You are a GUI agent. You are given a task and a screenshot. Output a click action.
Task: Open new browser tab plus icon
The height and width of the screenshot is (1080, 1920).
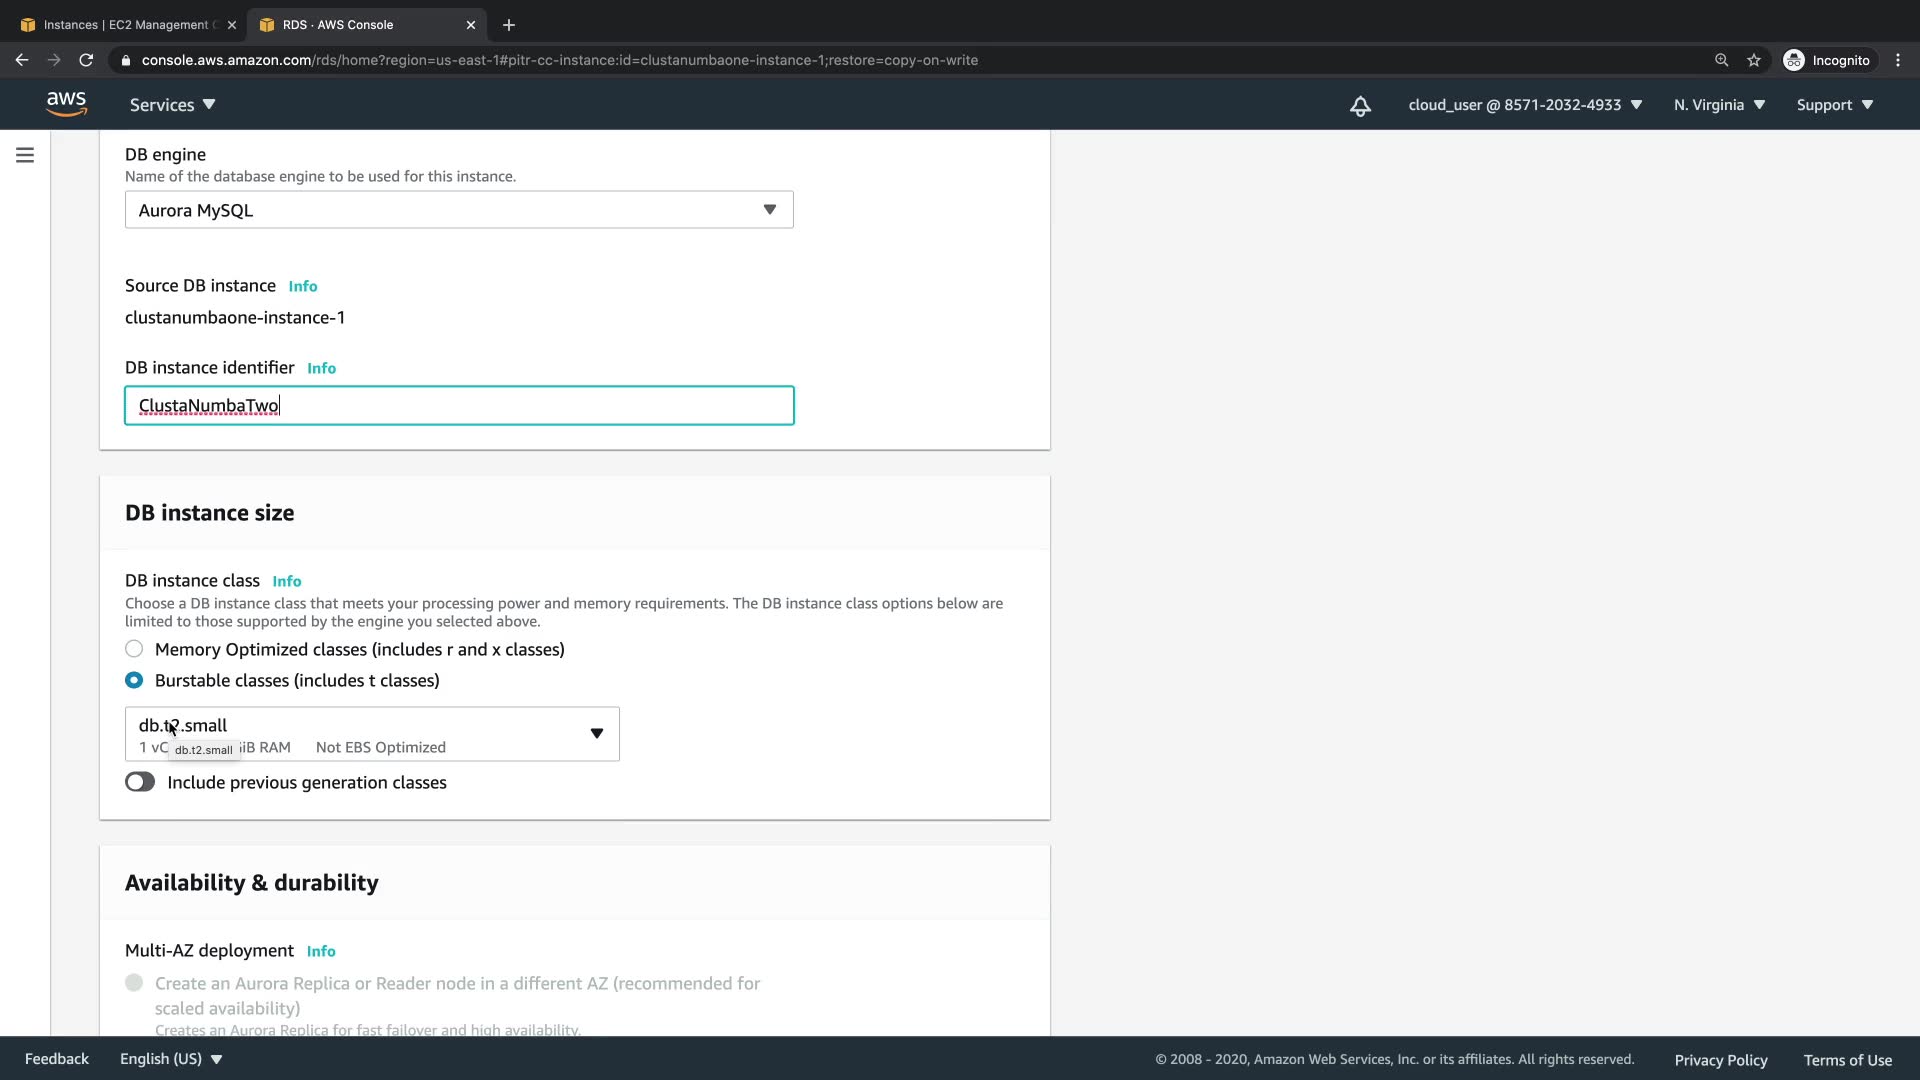(509, 25)
